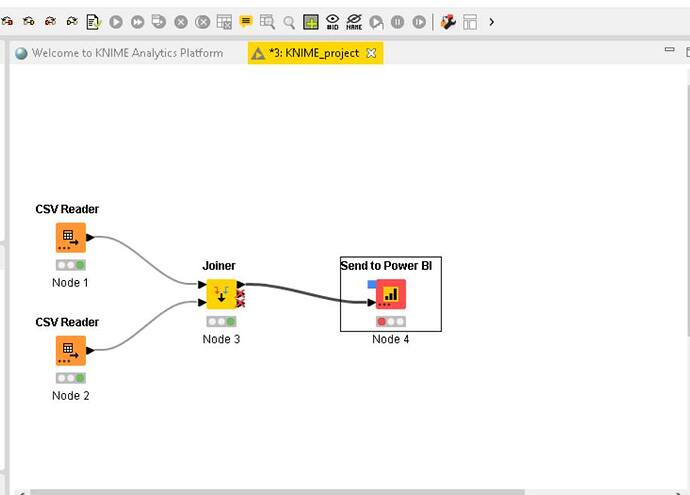Click the Node 1 label text
The width and height of the screenshot is (690, 495).
[70, 282]
